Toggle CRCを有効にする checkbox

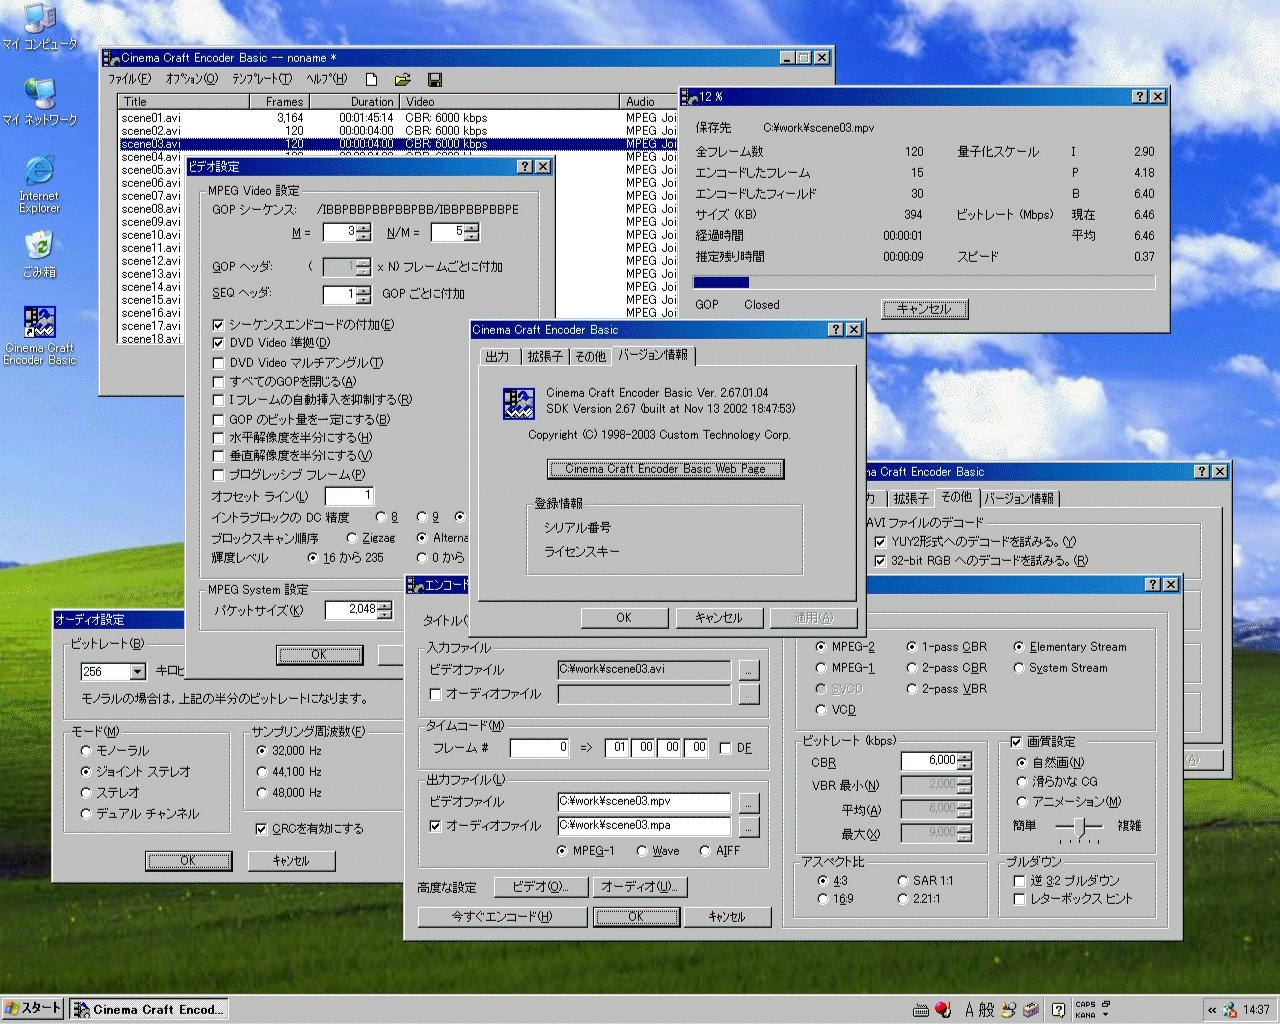click(x=261, y=829)
